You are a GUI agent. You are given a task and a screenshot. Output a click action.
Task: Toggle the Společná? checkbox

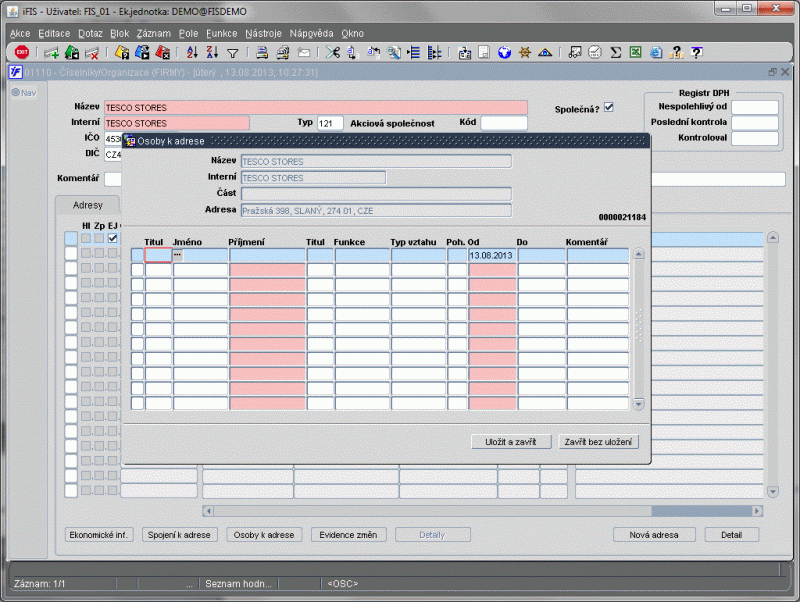pyautogui.click(x=608, y=107)
